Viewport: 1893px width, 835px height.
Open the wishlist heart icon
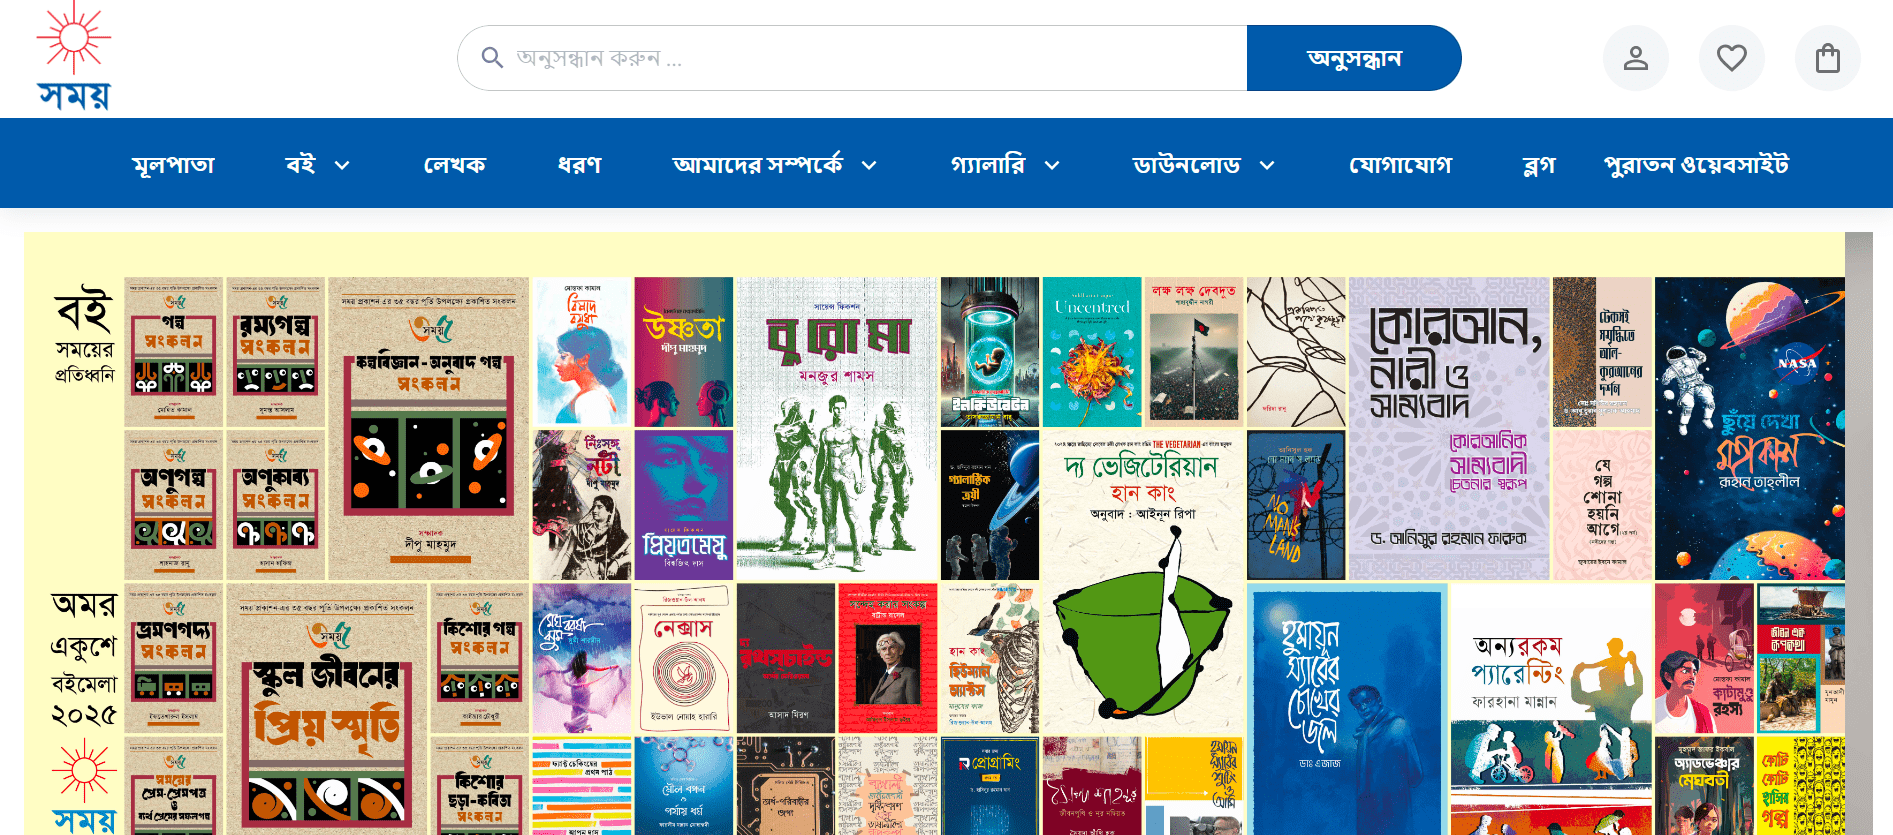coord(1732,58)
